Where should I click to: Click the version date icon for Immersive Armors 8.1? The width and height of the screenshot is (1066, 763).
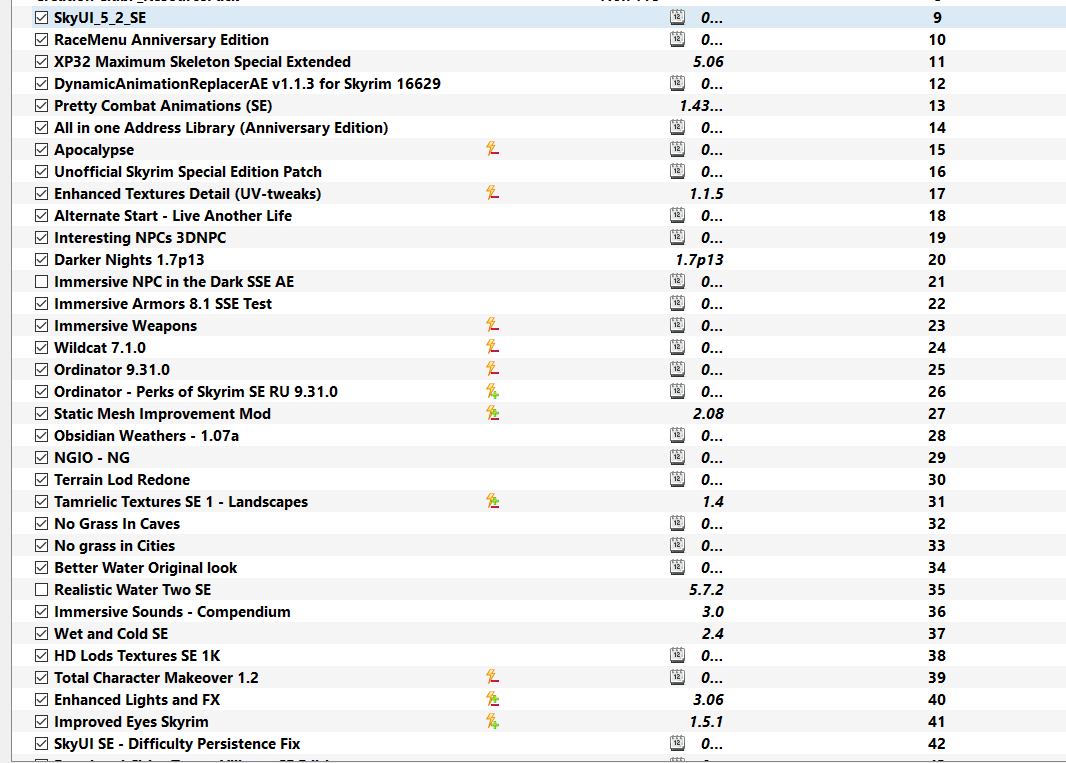[677, 303]
